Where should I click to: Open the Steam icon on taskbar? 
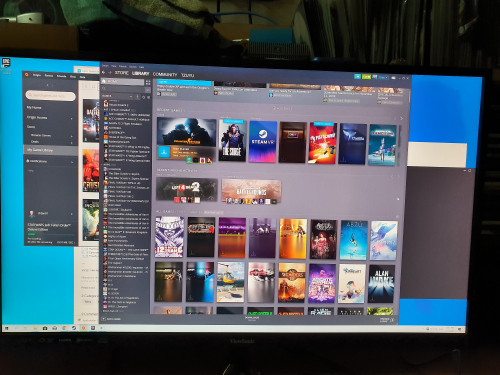coord(74,328)
